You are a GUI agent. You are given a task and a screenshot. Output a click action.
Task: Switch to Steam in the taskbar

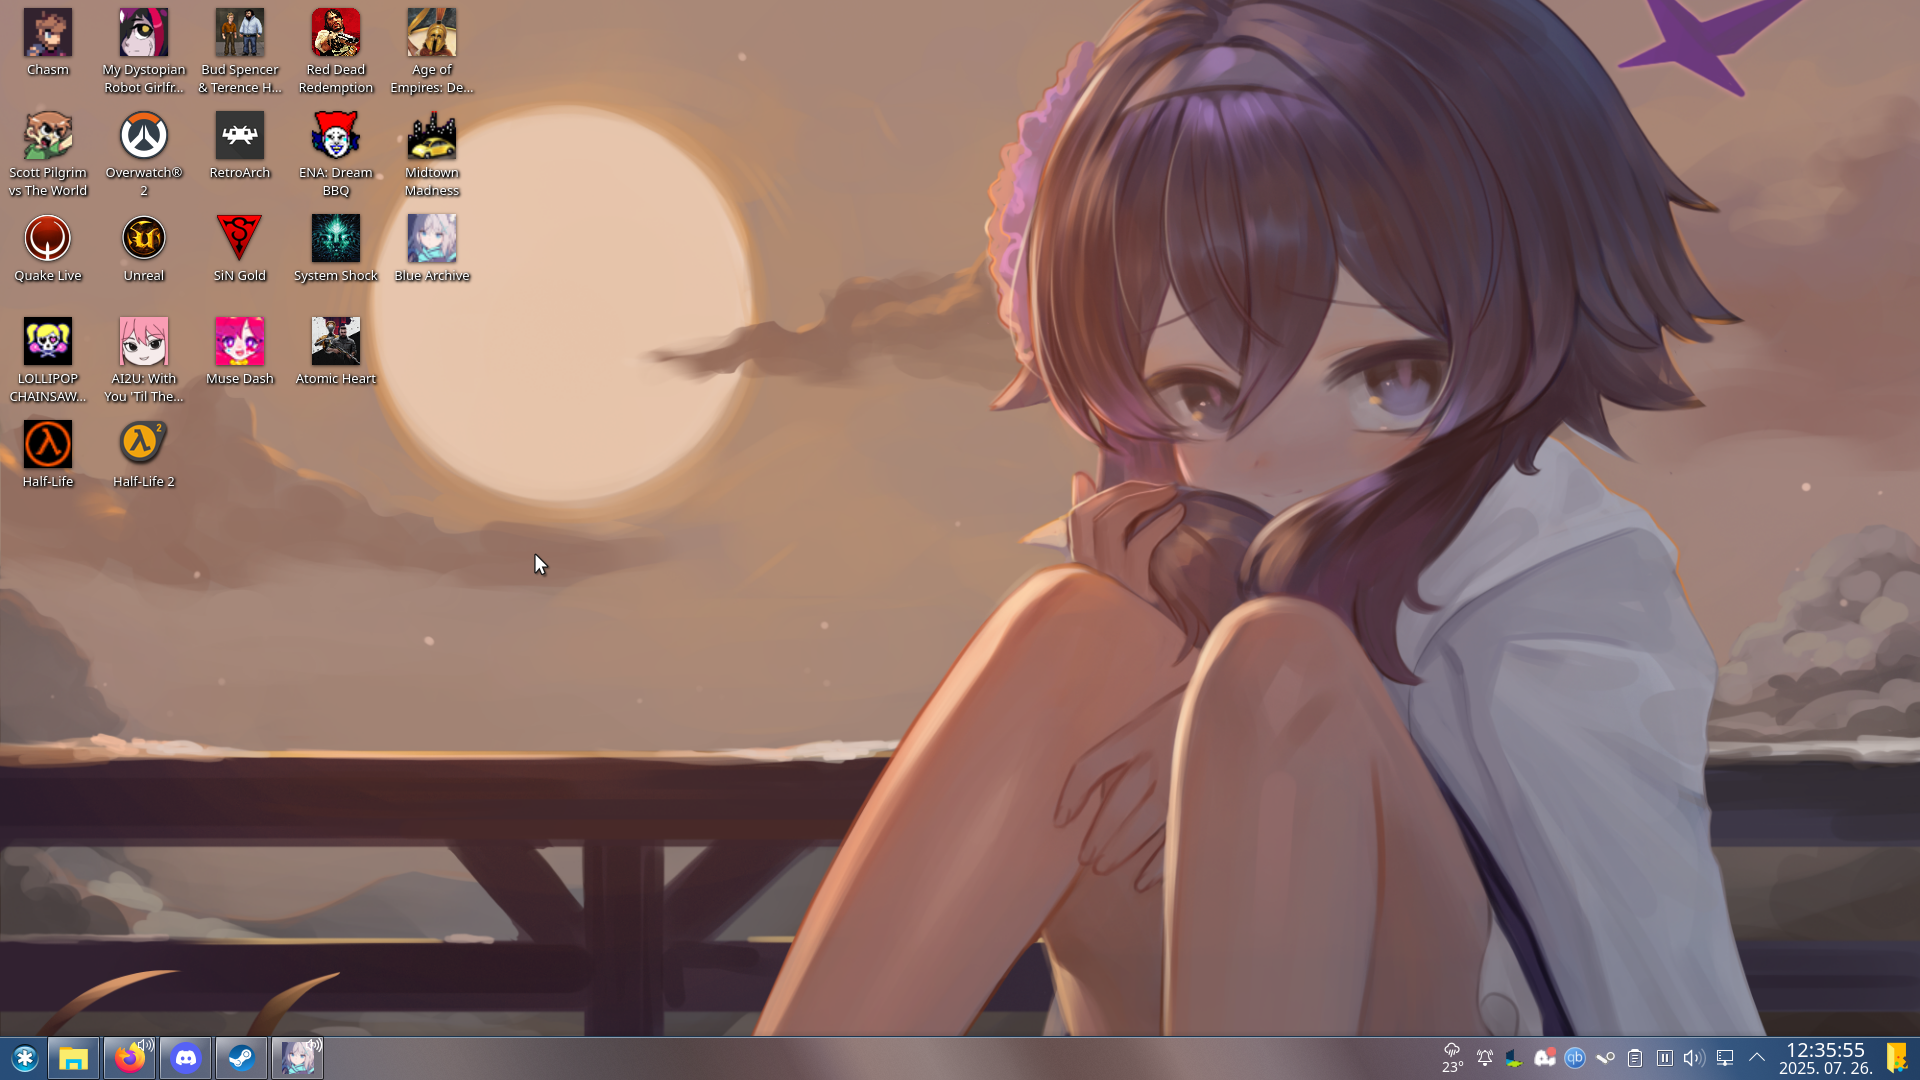coord(242,1058)
